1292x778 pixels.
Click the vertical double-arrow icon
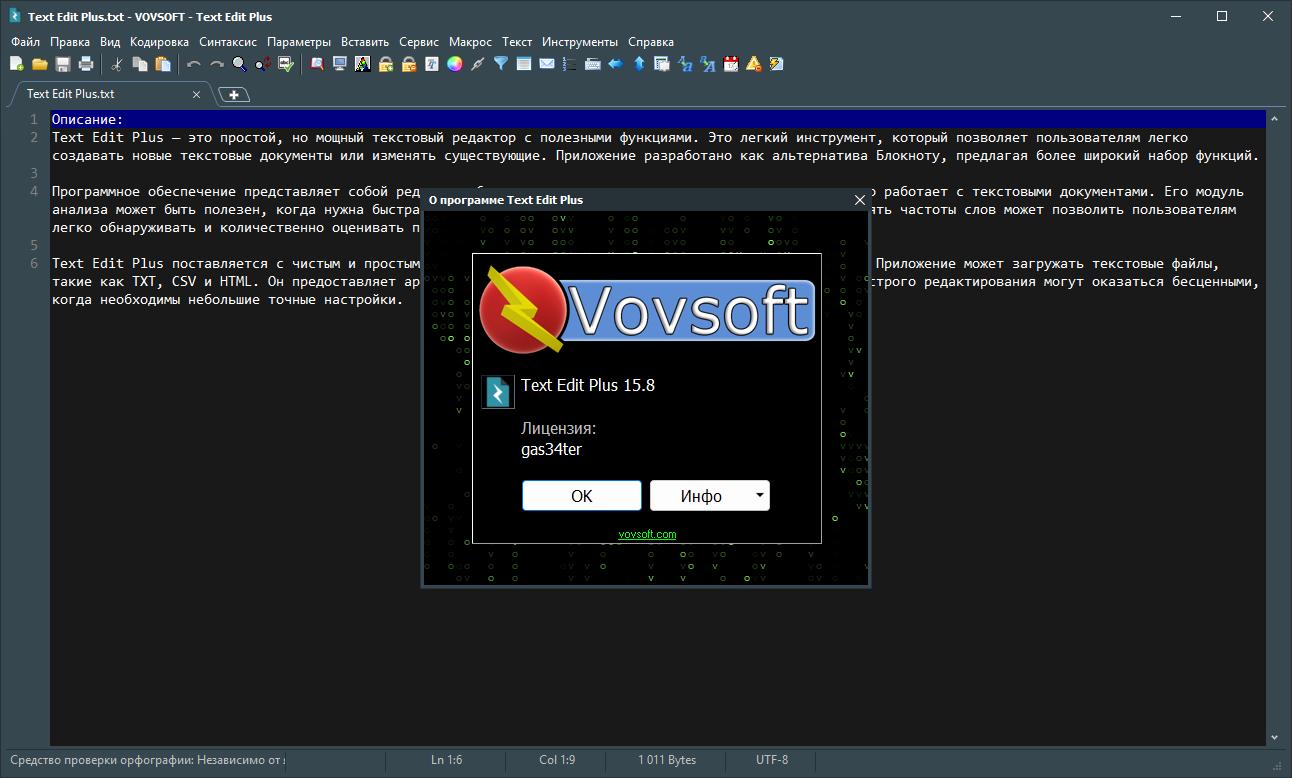(x=639, y=64)
